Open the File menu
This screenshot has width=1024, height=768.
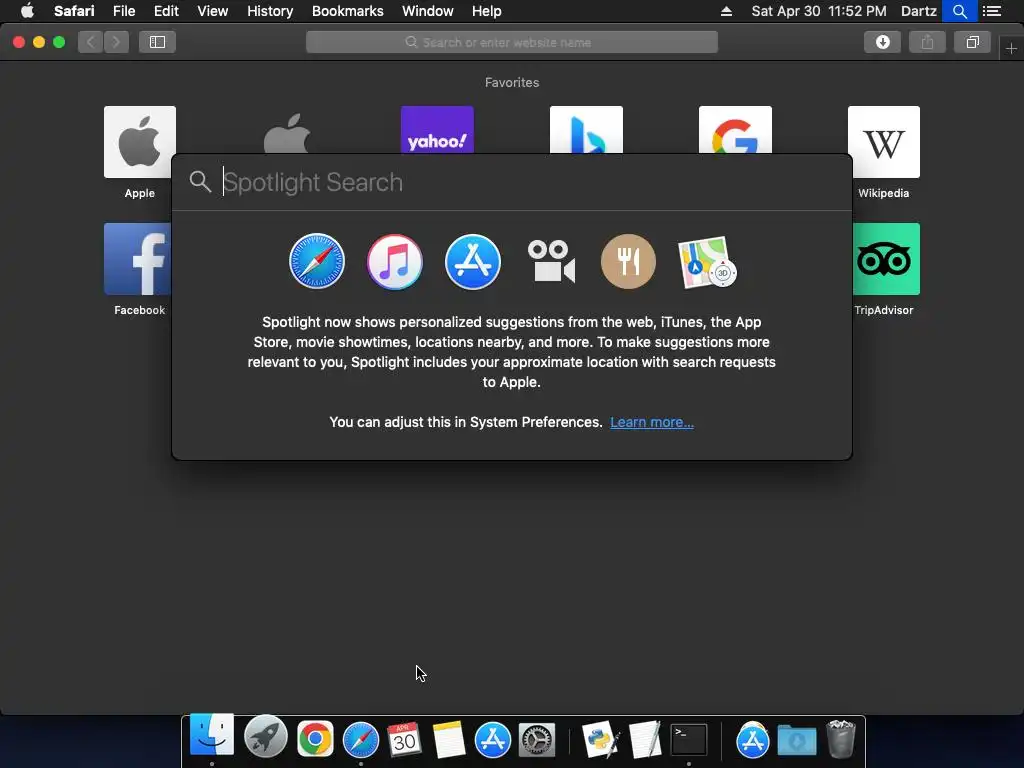123,11
